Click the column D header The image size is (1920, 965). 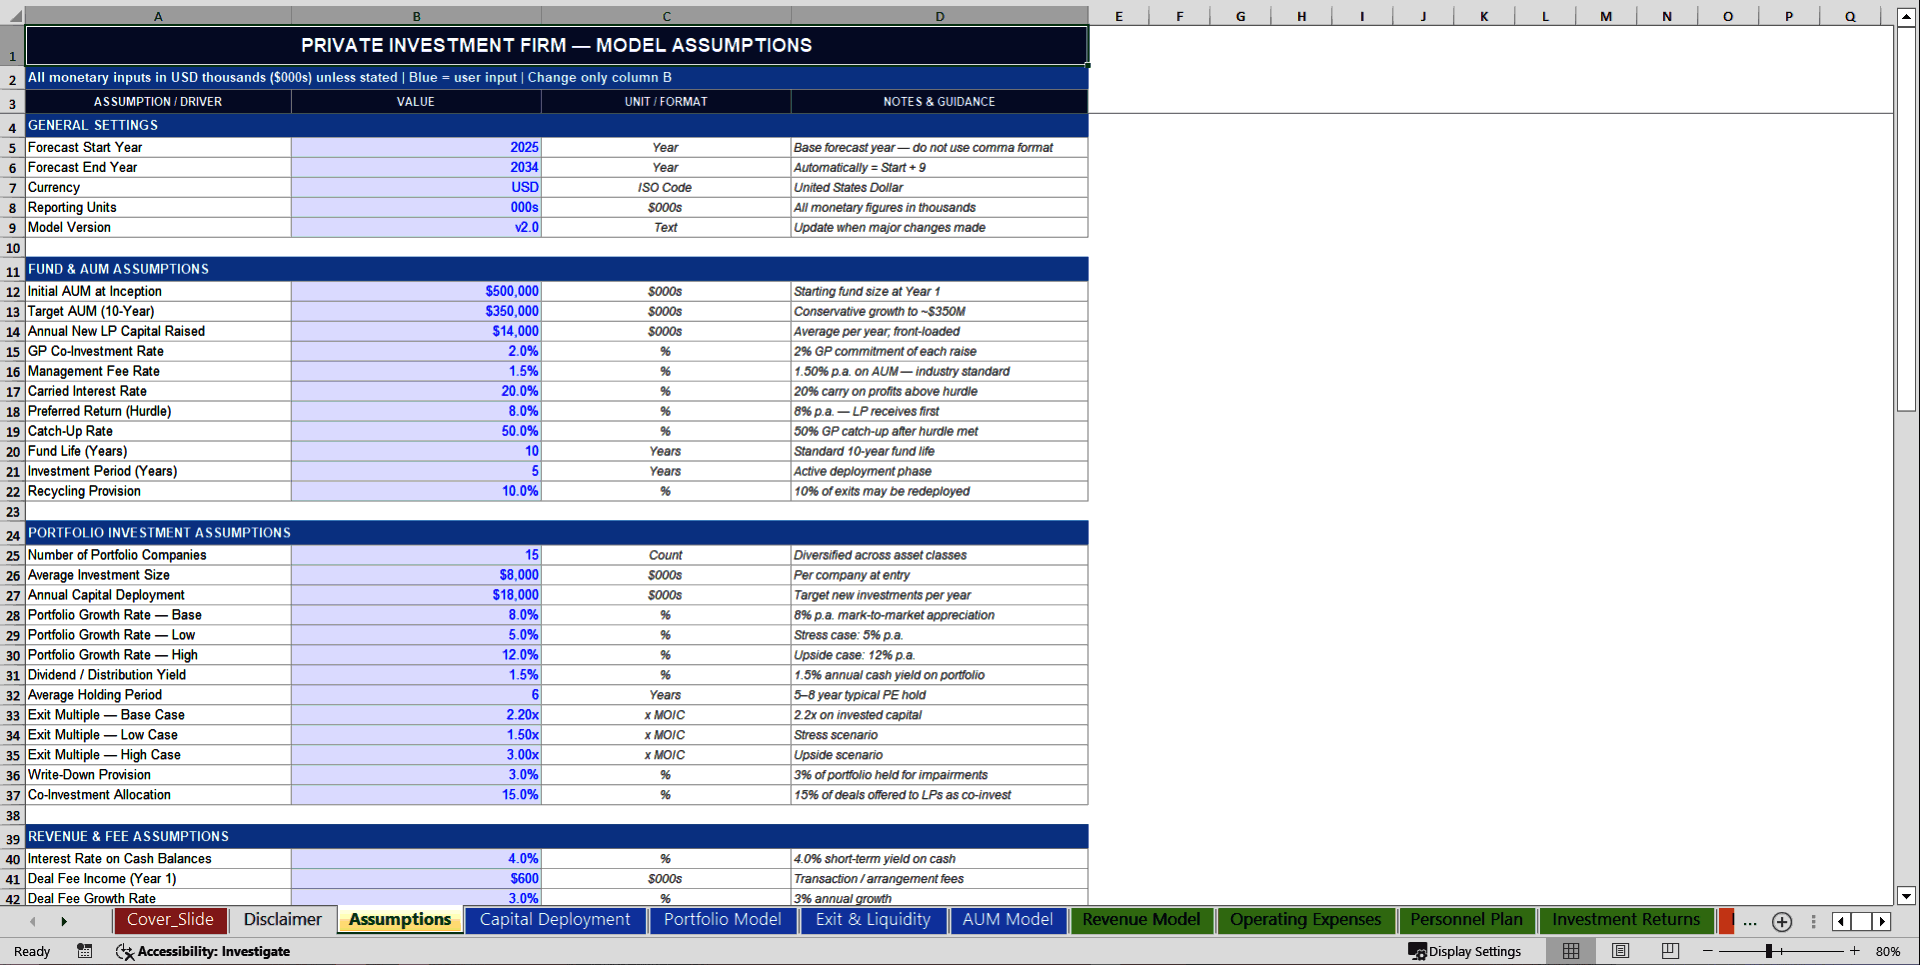939,16
